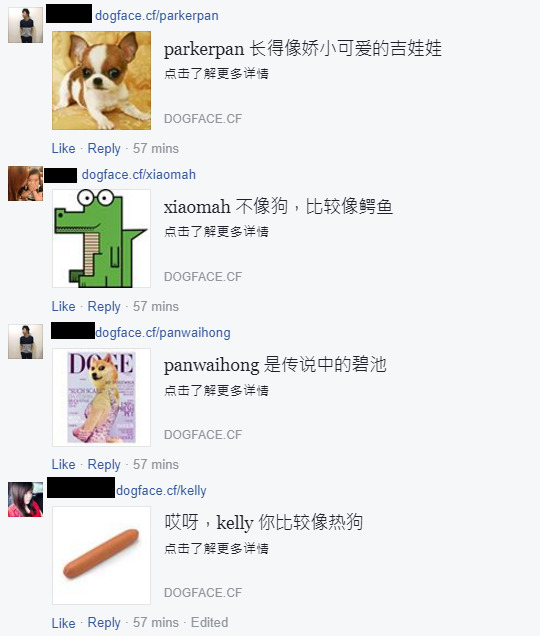The image size is (540, 636).
Task: Reply to the parkerpan chihuahua comment
Action: 104,148
